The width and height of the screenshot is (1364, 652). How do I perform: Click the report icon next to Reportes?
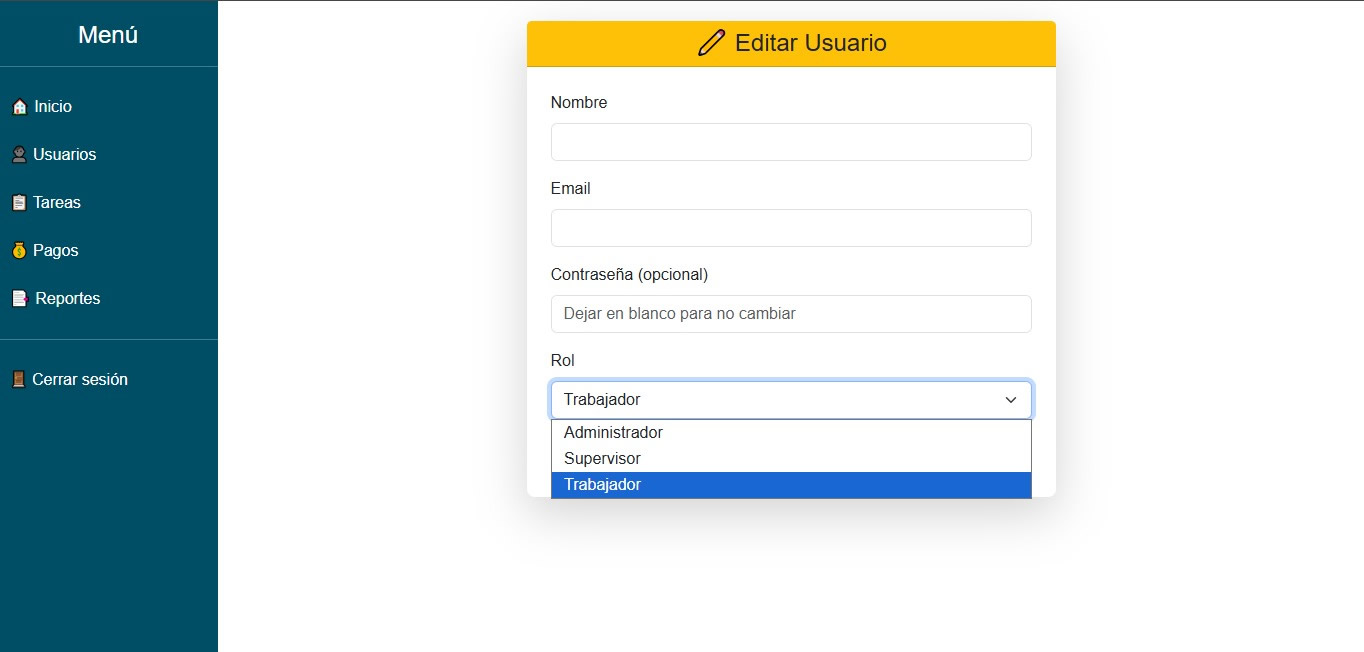20,298
